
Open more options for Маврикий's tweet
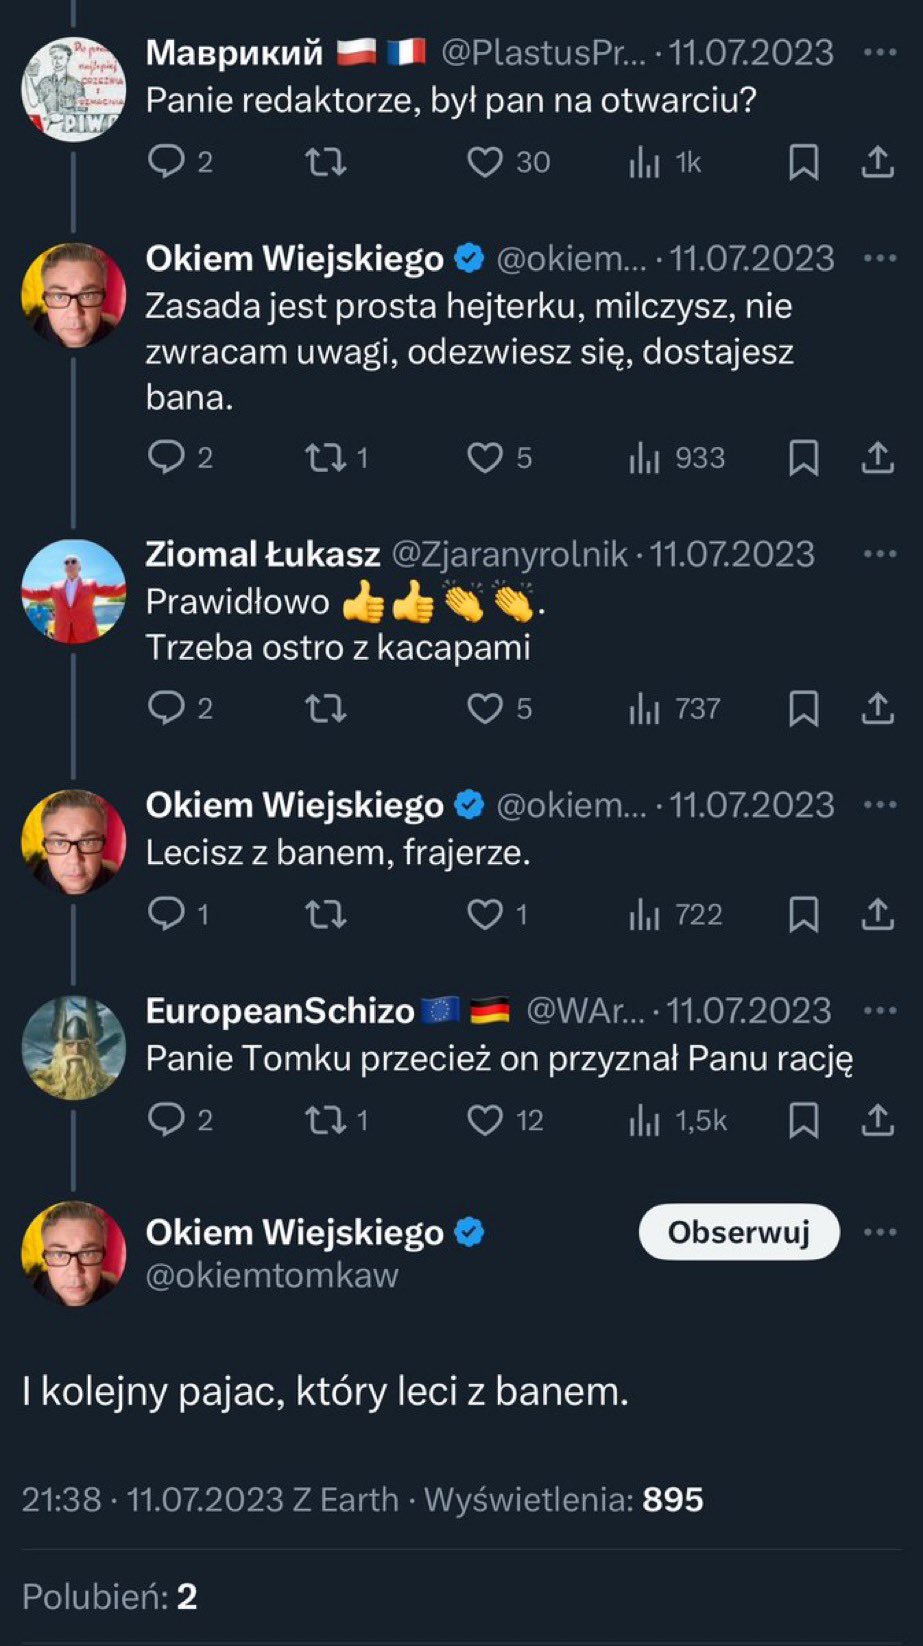tap(879, 52)
